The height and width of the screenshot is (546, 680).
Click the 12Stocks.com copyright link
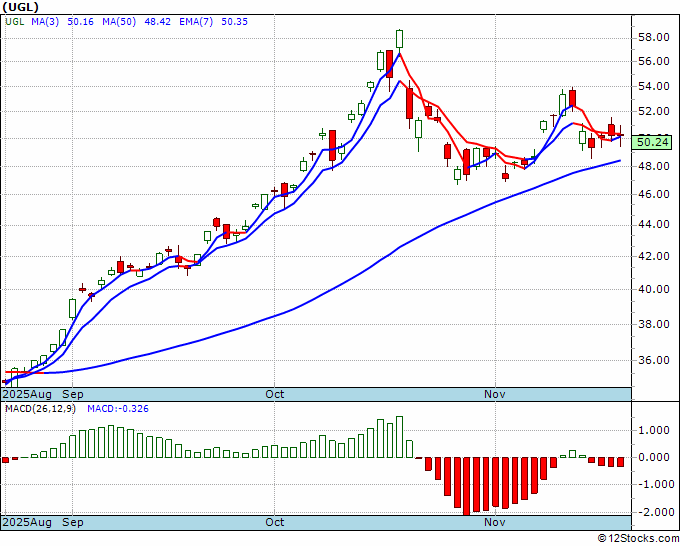click(x=638, y=538)
